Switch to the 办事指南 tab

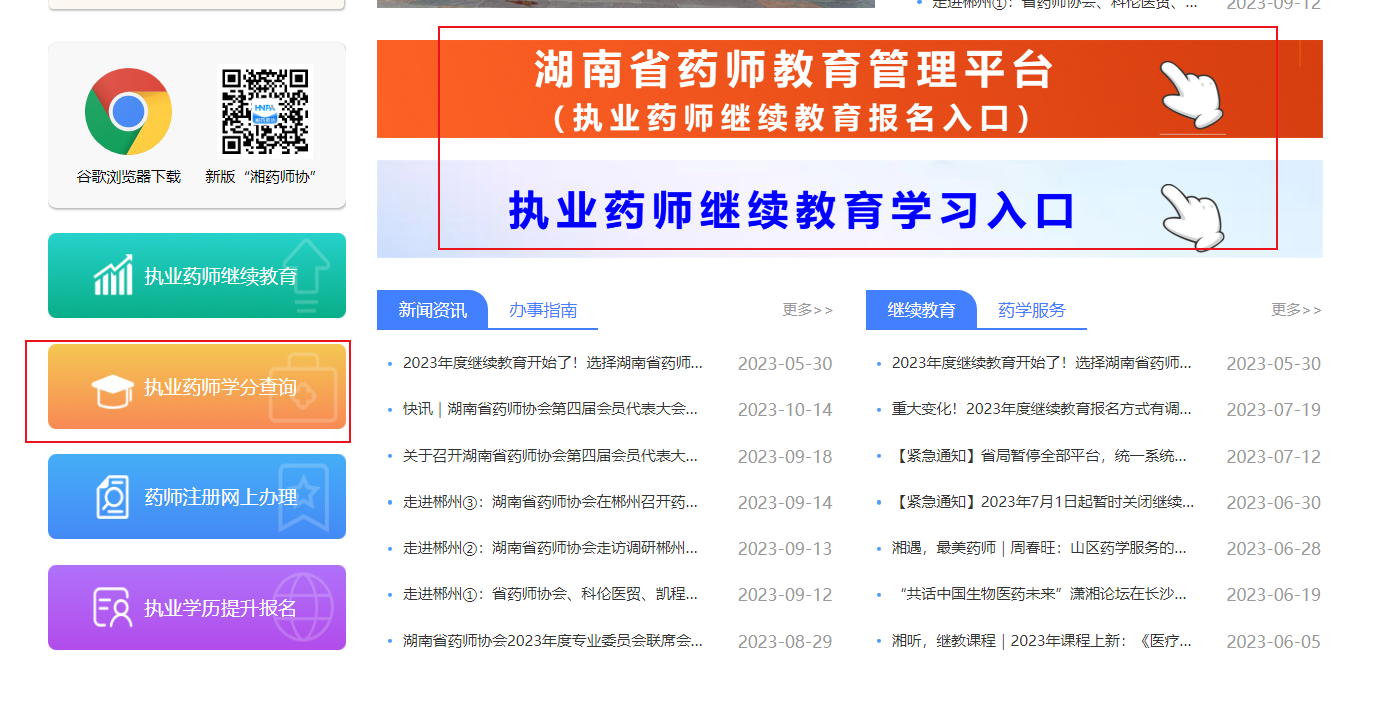tap(543, 310)
